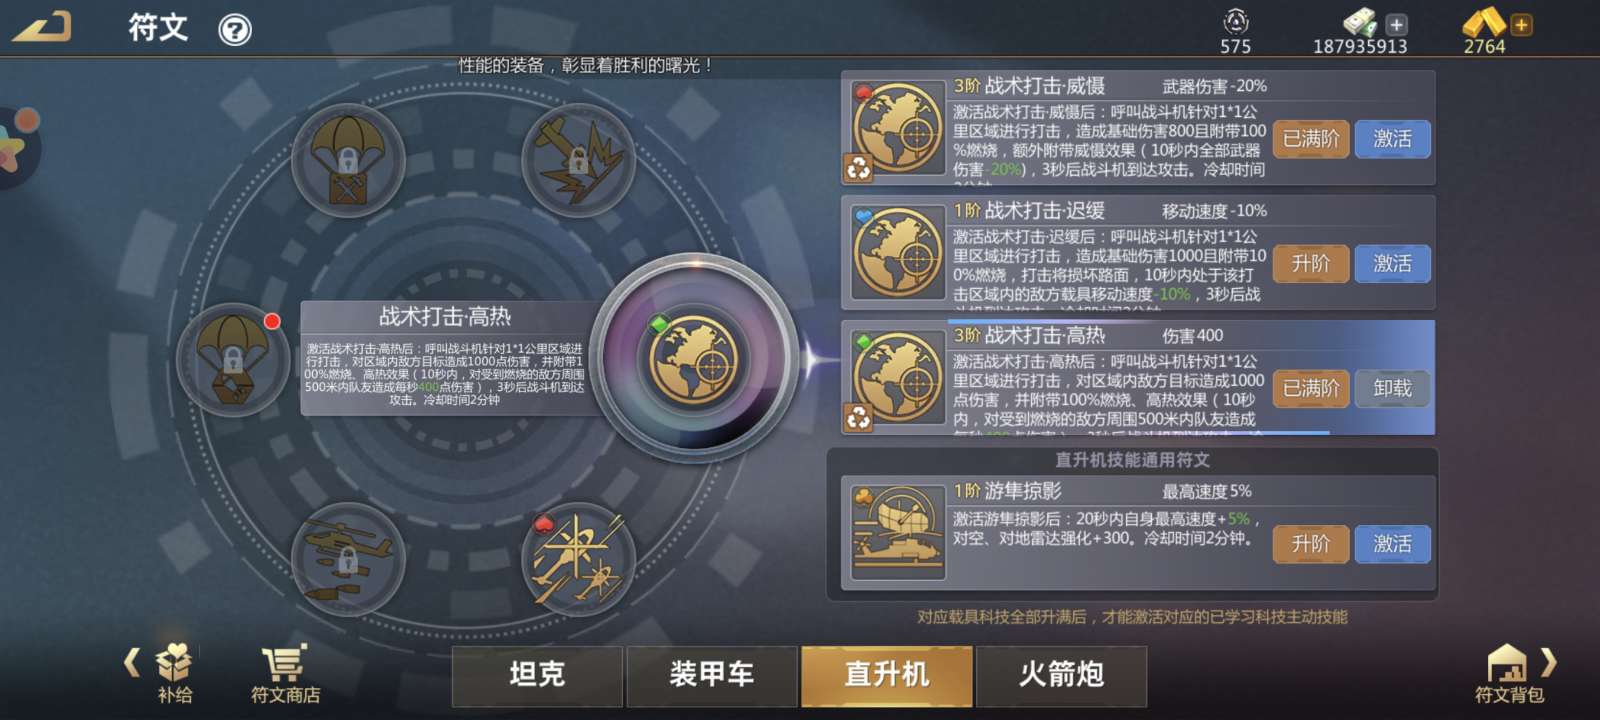Select the helicopter missile rune slot
Viewport: 1600px width, 720px height.
coord(578,559)
